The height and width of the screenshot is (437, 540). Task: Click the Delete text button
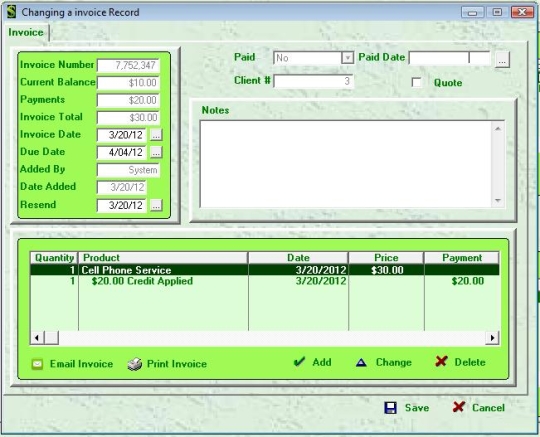(x=470, y=362)
